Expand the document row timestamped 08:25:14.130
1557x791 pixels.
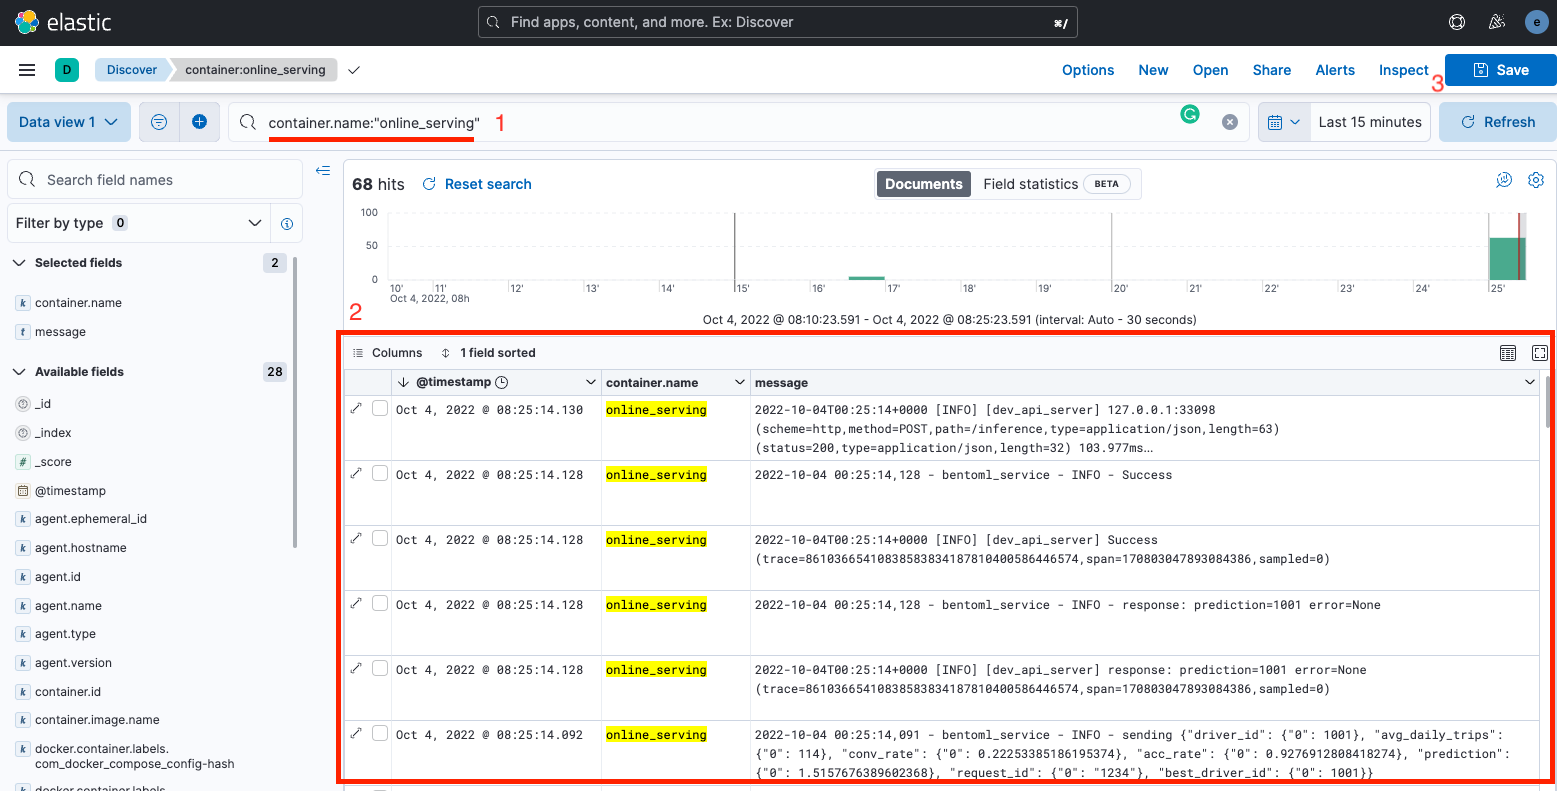pyautogui.click(x=356, y=408)
